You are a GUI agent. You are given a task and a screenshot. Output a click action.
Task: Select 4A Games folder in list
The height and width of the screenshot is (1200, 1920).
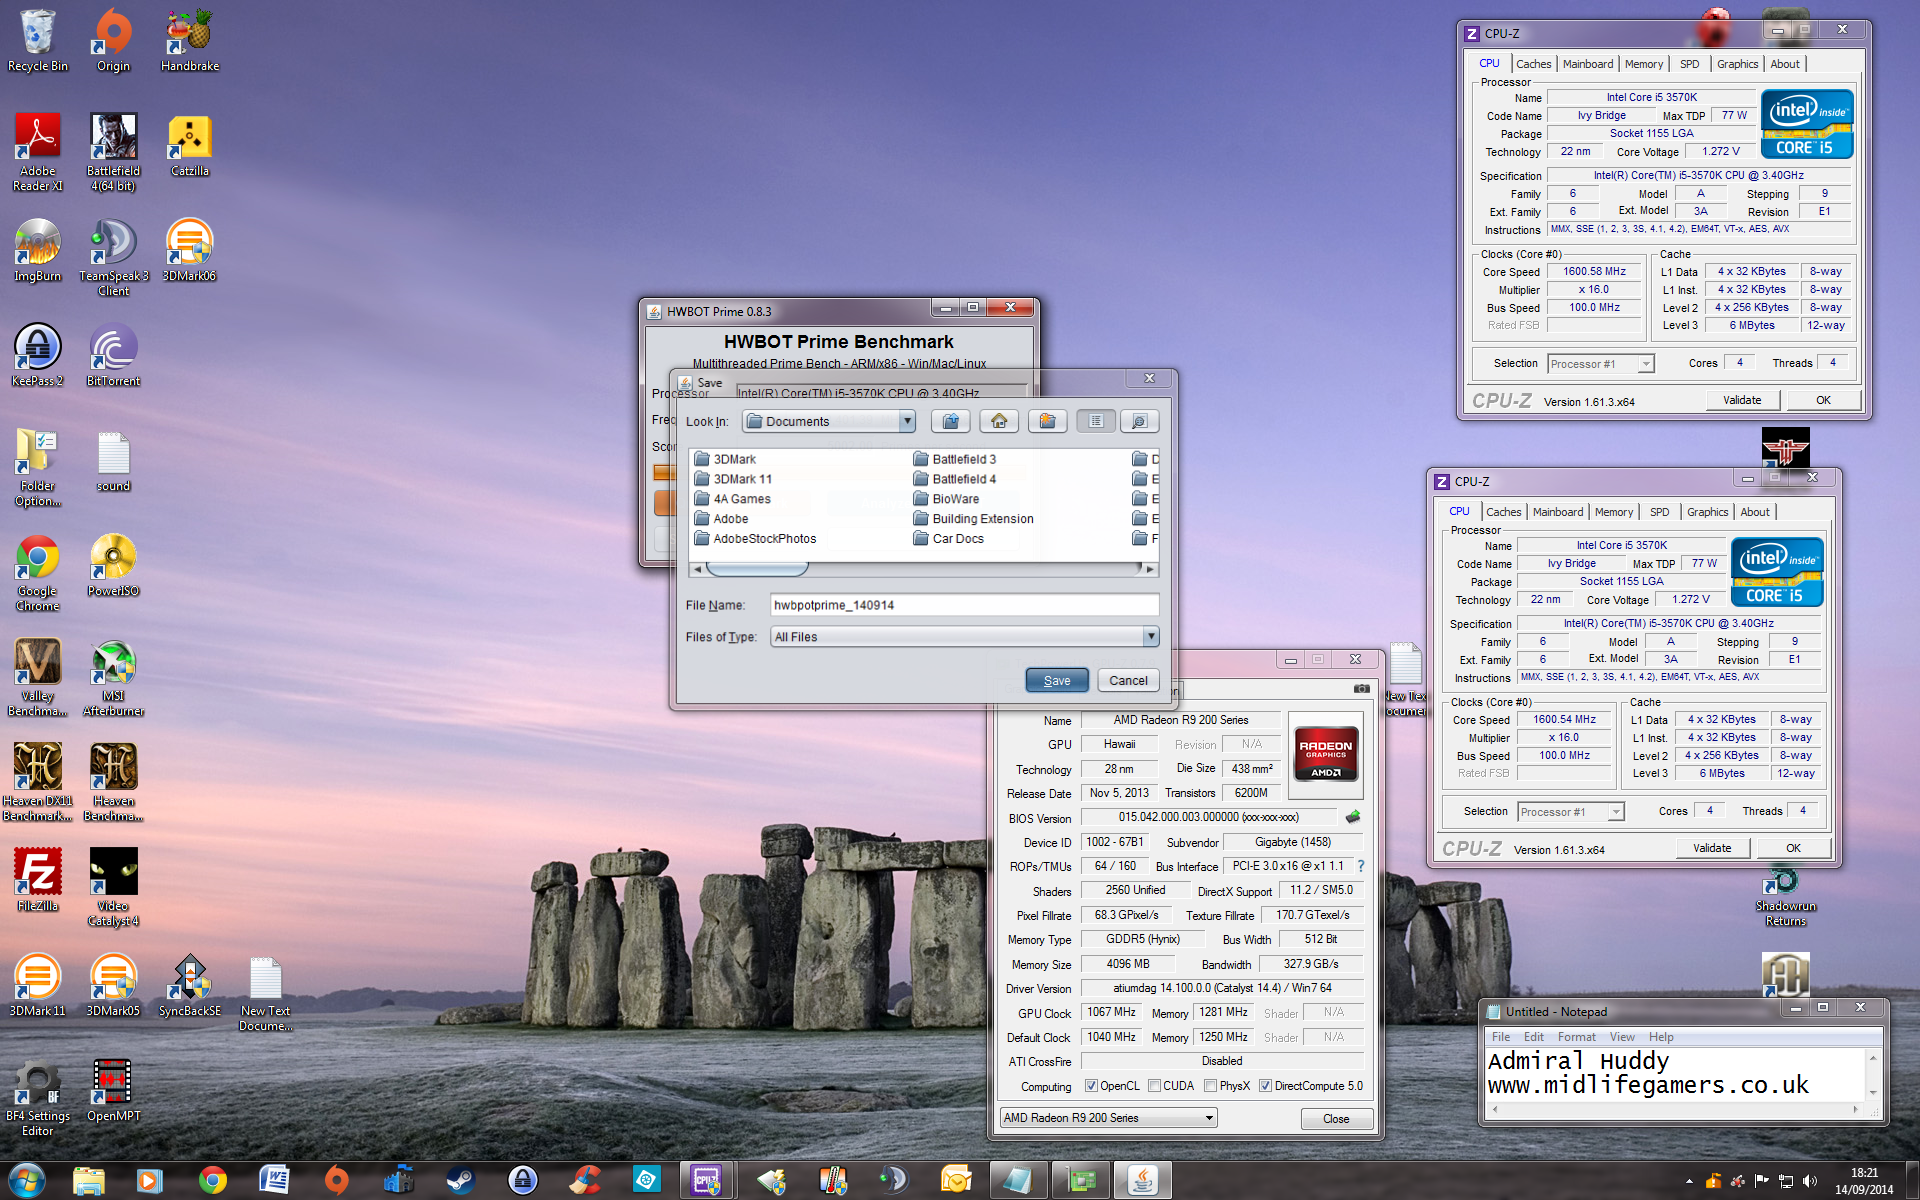tap(732, 499)
